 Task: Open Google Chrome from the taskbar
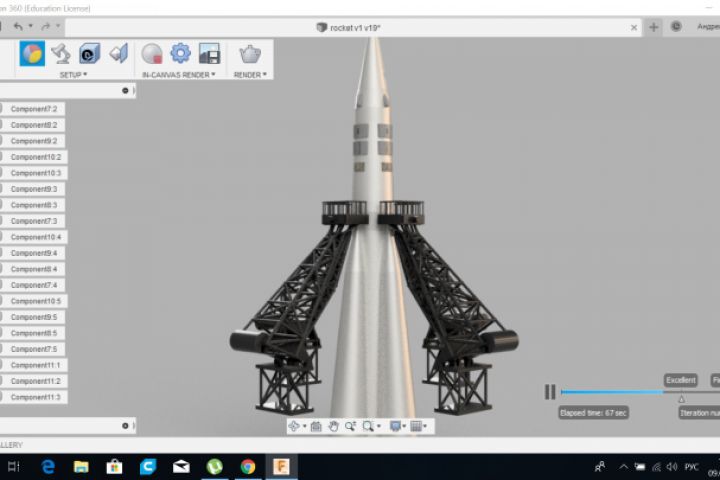(x=248, y=467)
